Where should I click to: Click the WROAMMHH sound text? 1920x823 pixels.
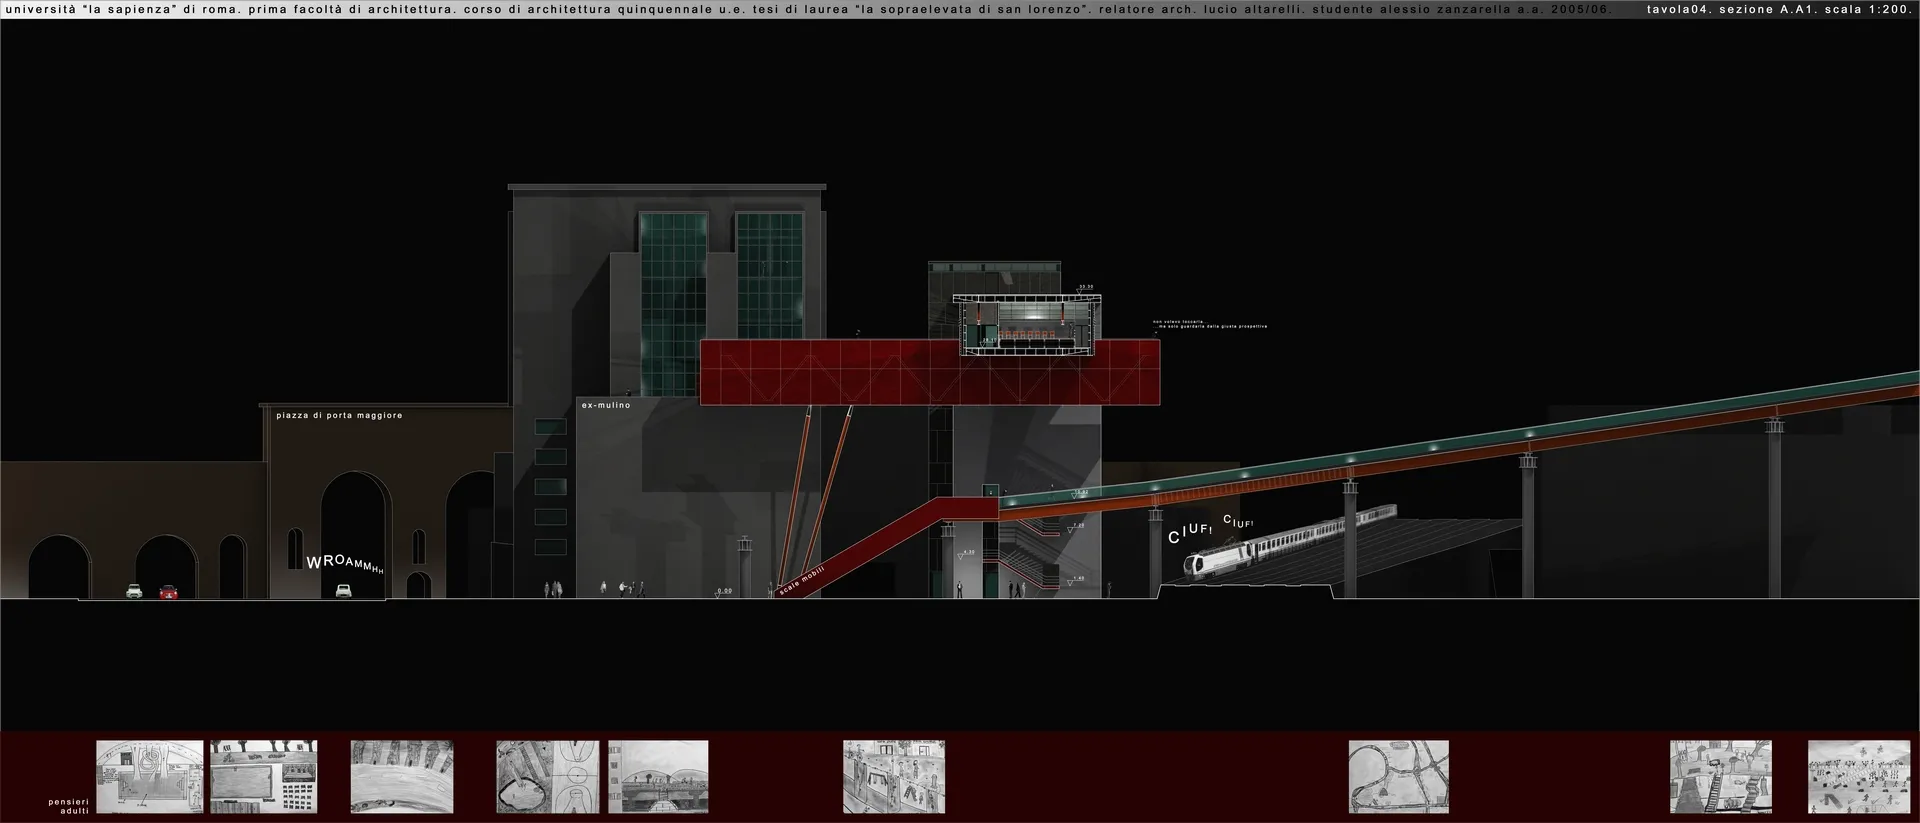(344, 564)
